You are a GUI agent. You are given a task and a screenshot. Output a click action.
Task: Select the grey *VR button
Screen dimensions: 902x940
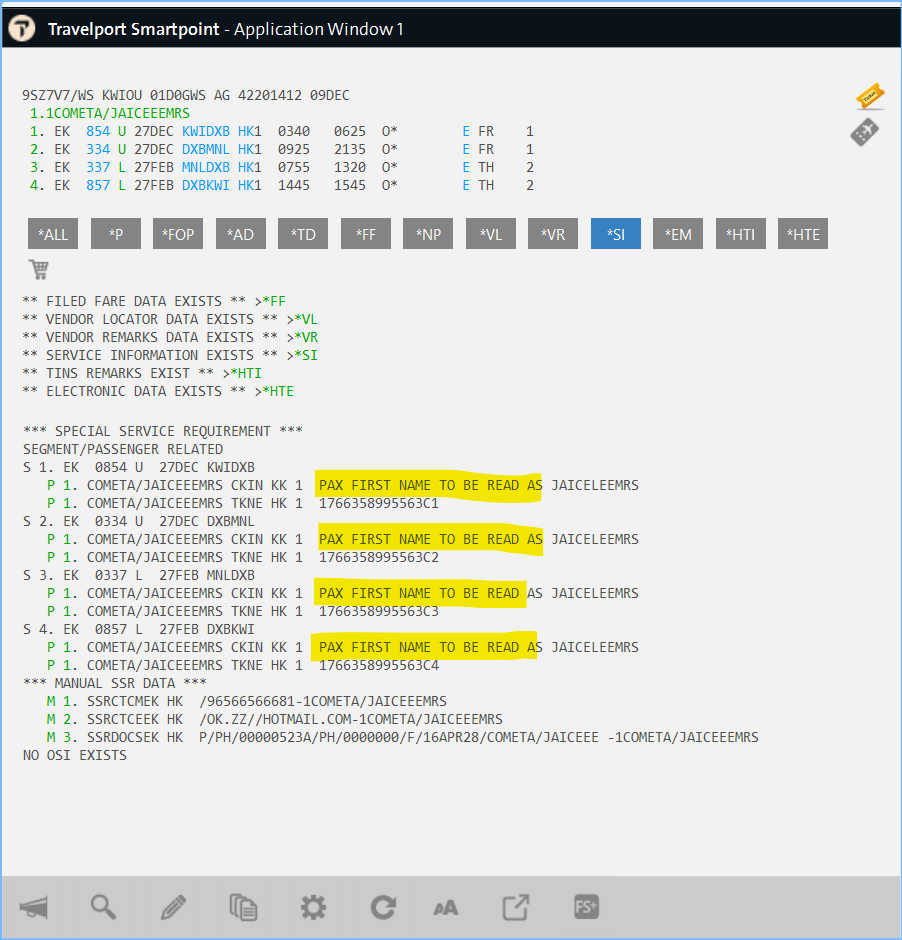point(553,234)
